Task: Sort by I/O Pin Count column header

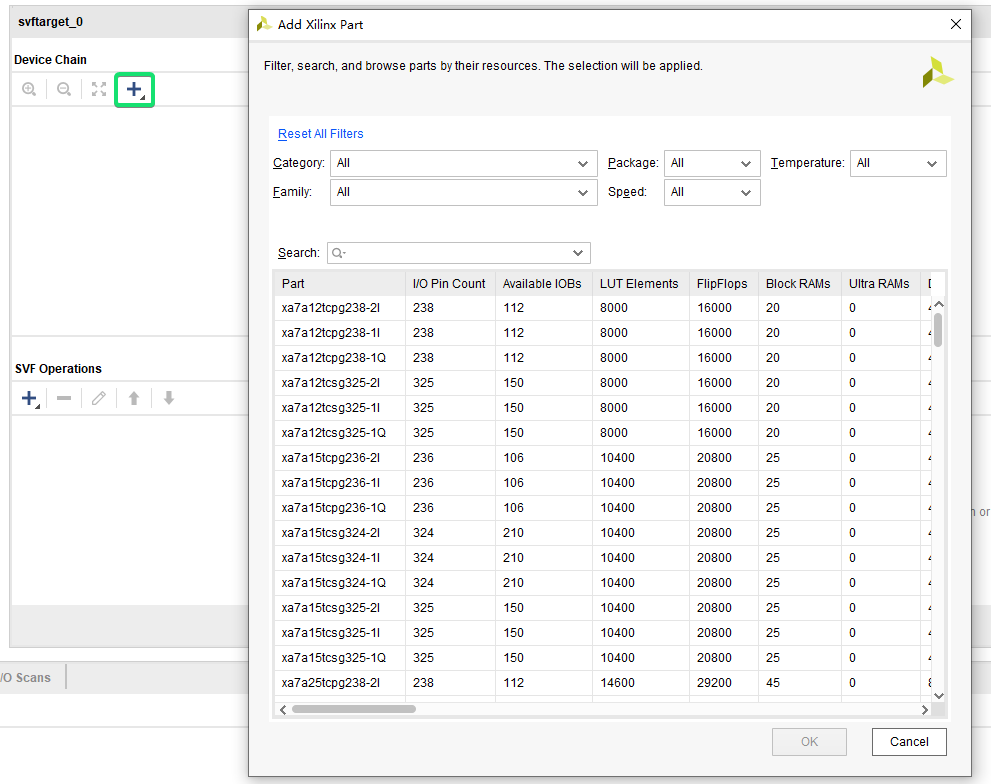Action: [449, 284]
